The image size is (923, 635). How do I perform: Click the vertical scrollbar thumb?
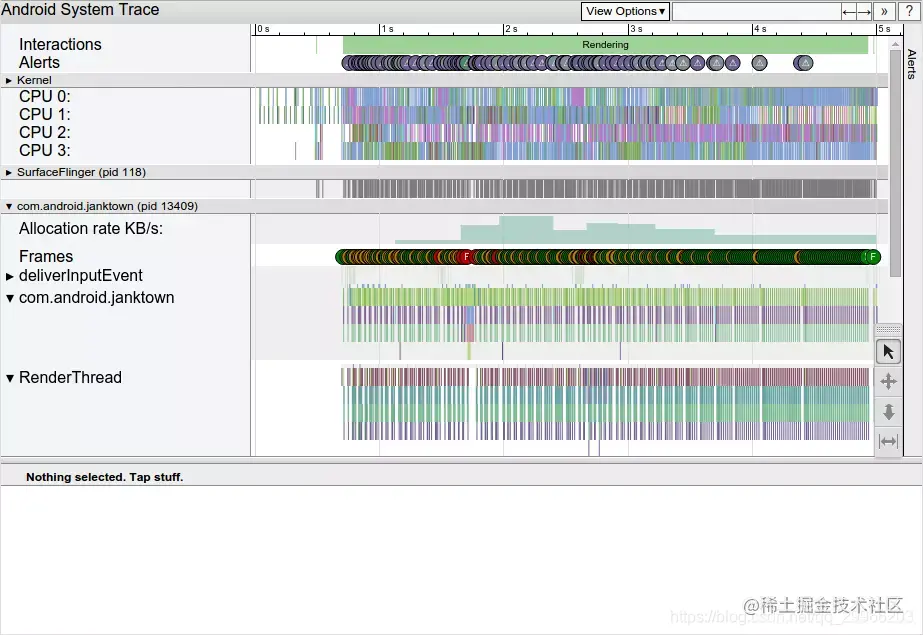click(x=895, y=164)
